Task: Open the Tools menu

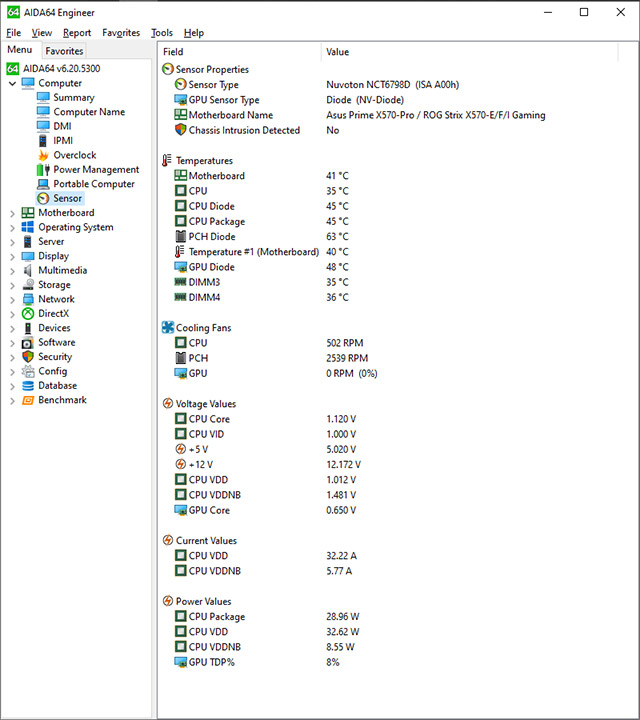Action: [x=162, y=33]
